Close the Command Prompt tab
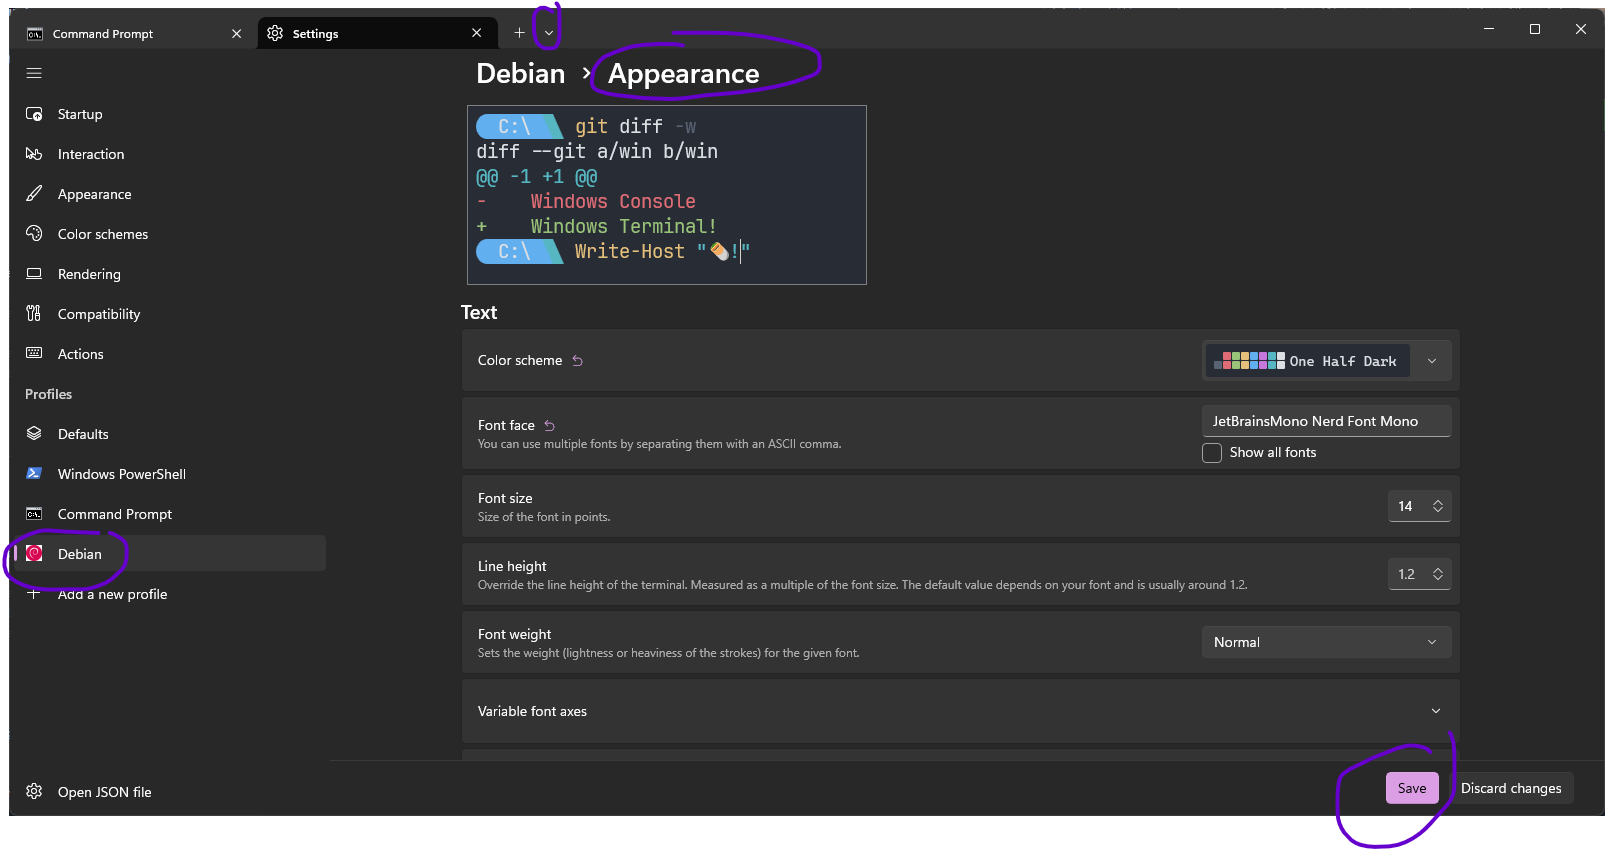Screen dimensions: 1605x849 237,34
